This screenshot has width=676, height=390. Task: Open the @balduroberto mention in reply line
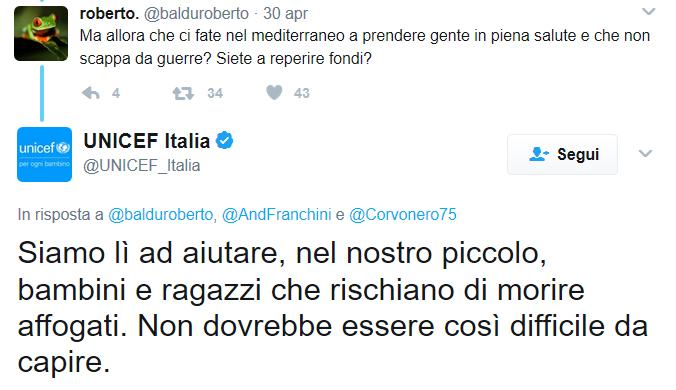[160, 215]
